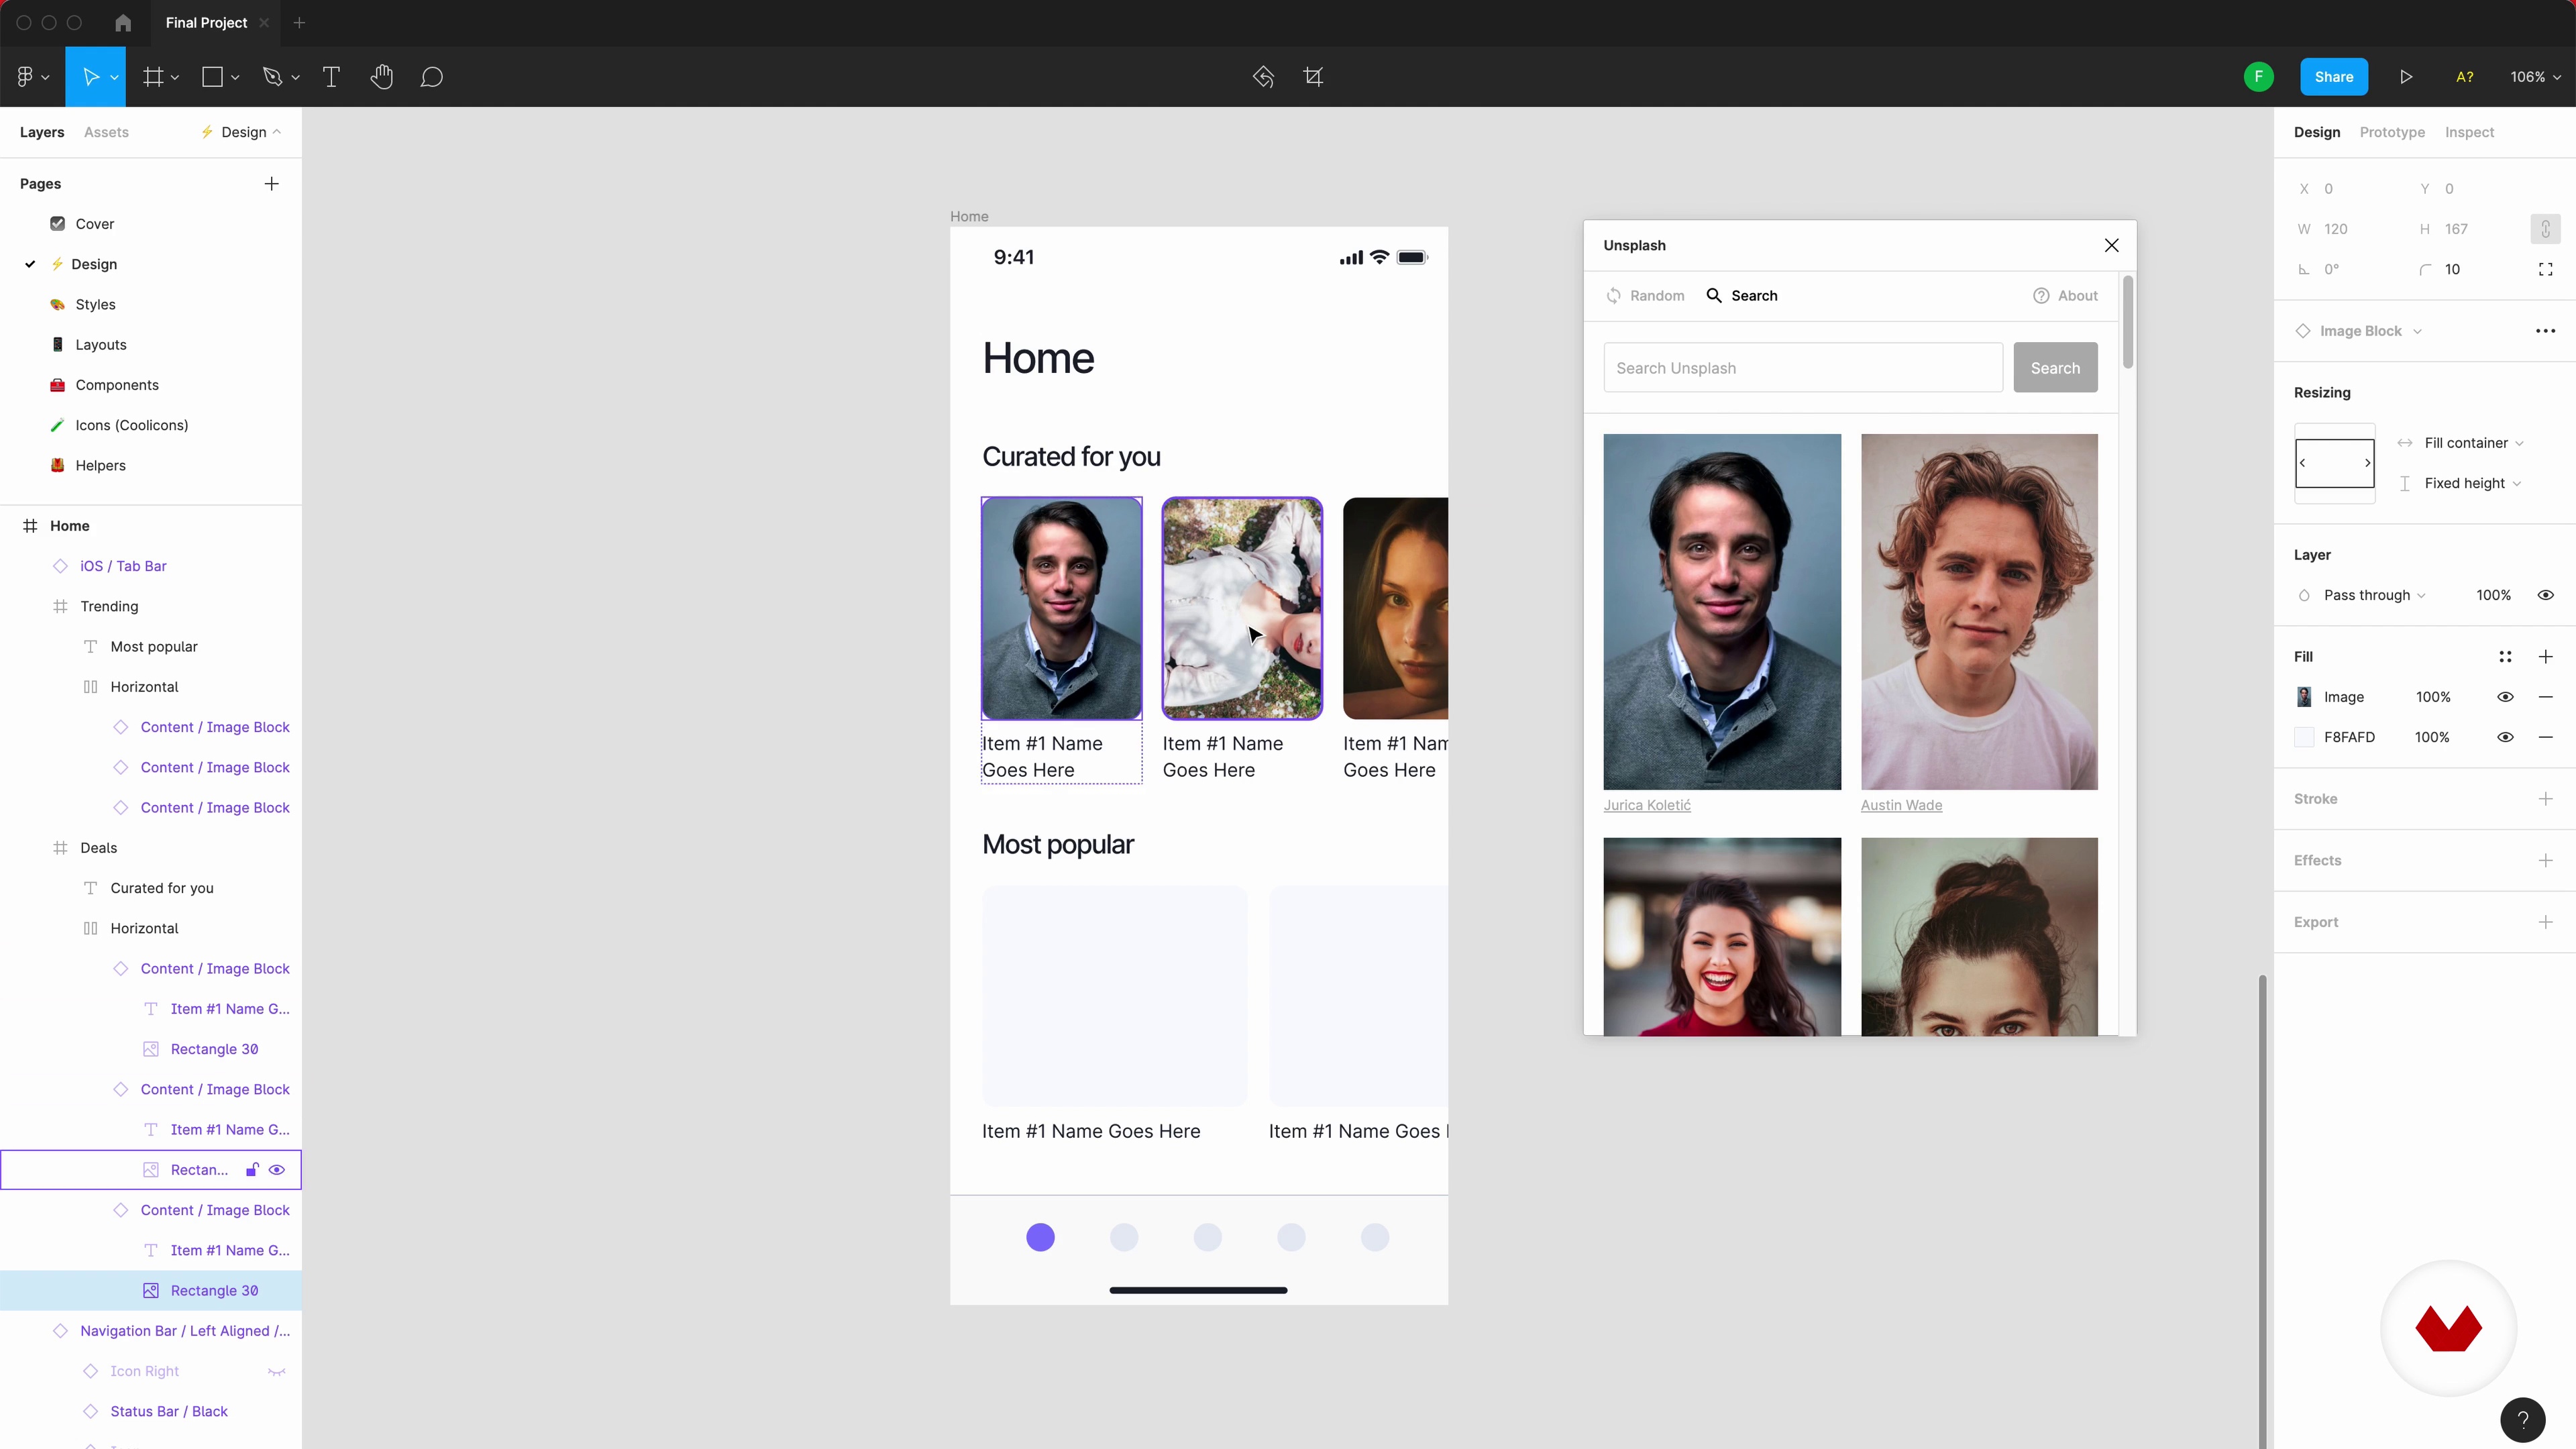Open missing fonts A? indicator
This screenshot has width=2576, height=1449.
click(x=2465, y=77)
